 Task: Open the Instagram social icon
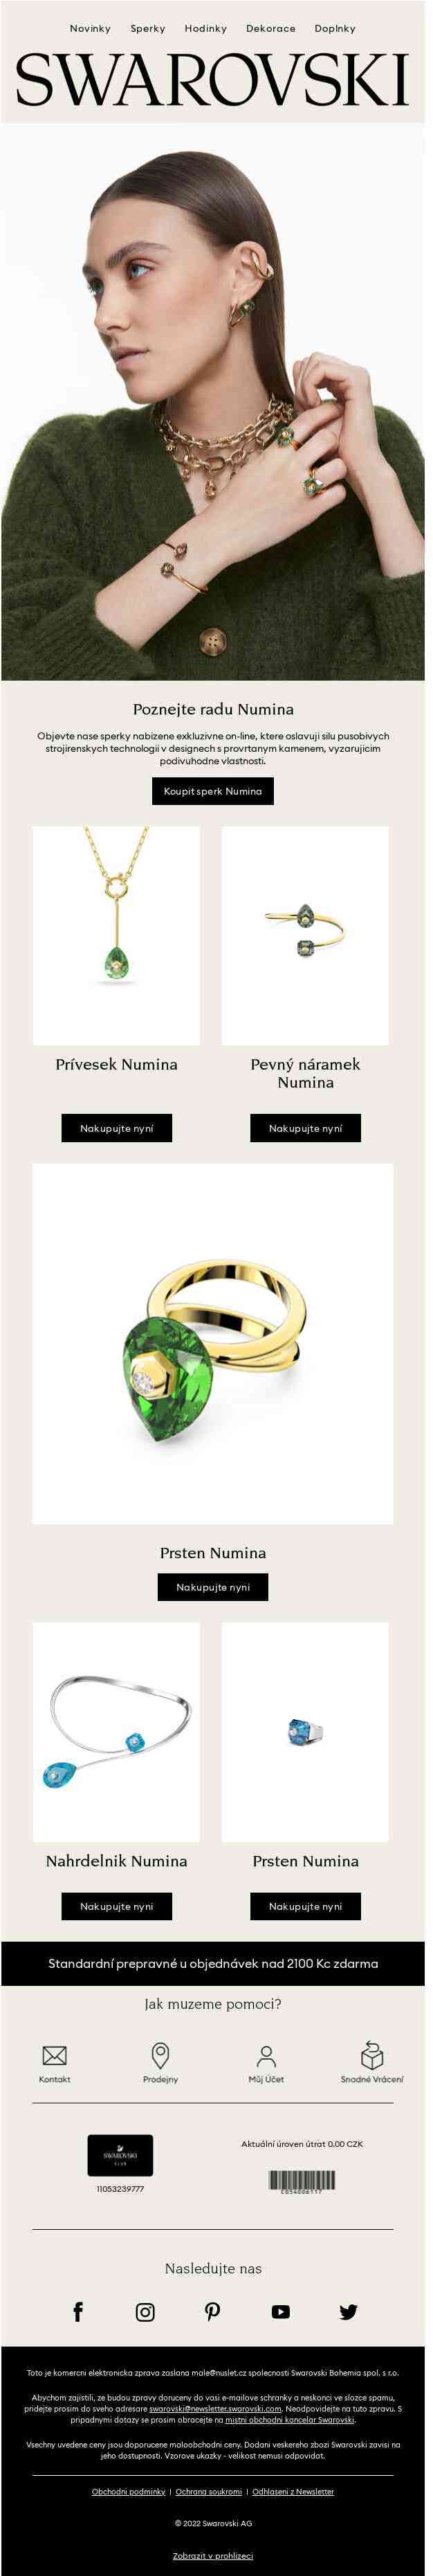click(x=145, y=2311)
